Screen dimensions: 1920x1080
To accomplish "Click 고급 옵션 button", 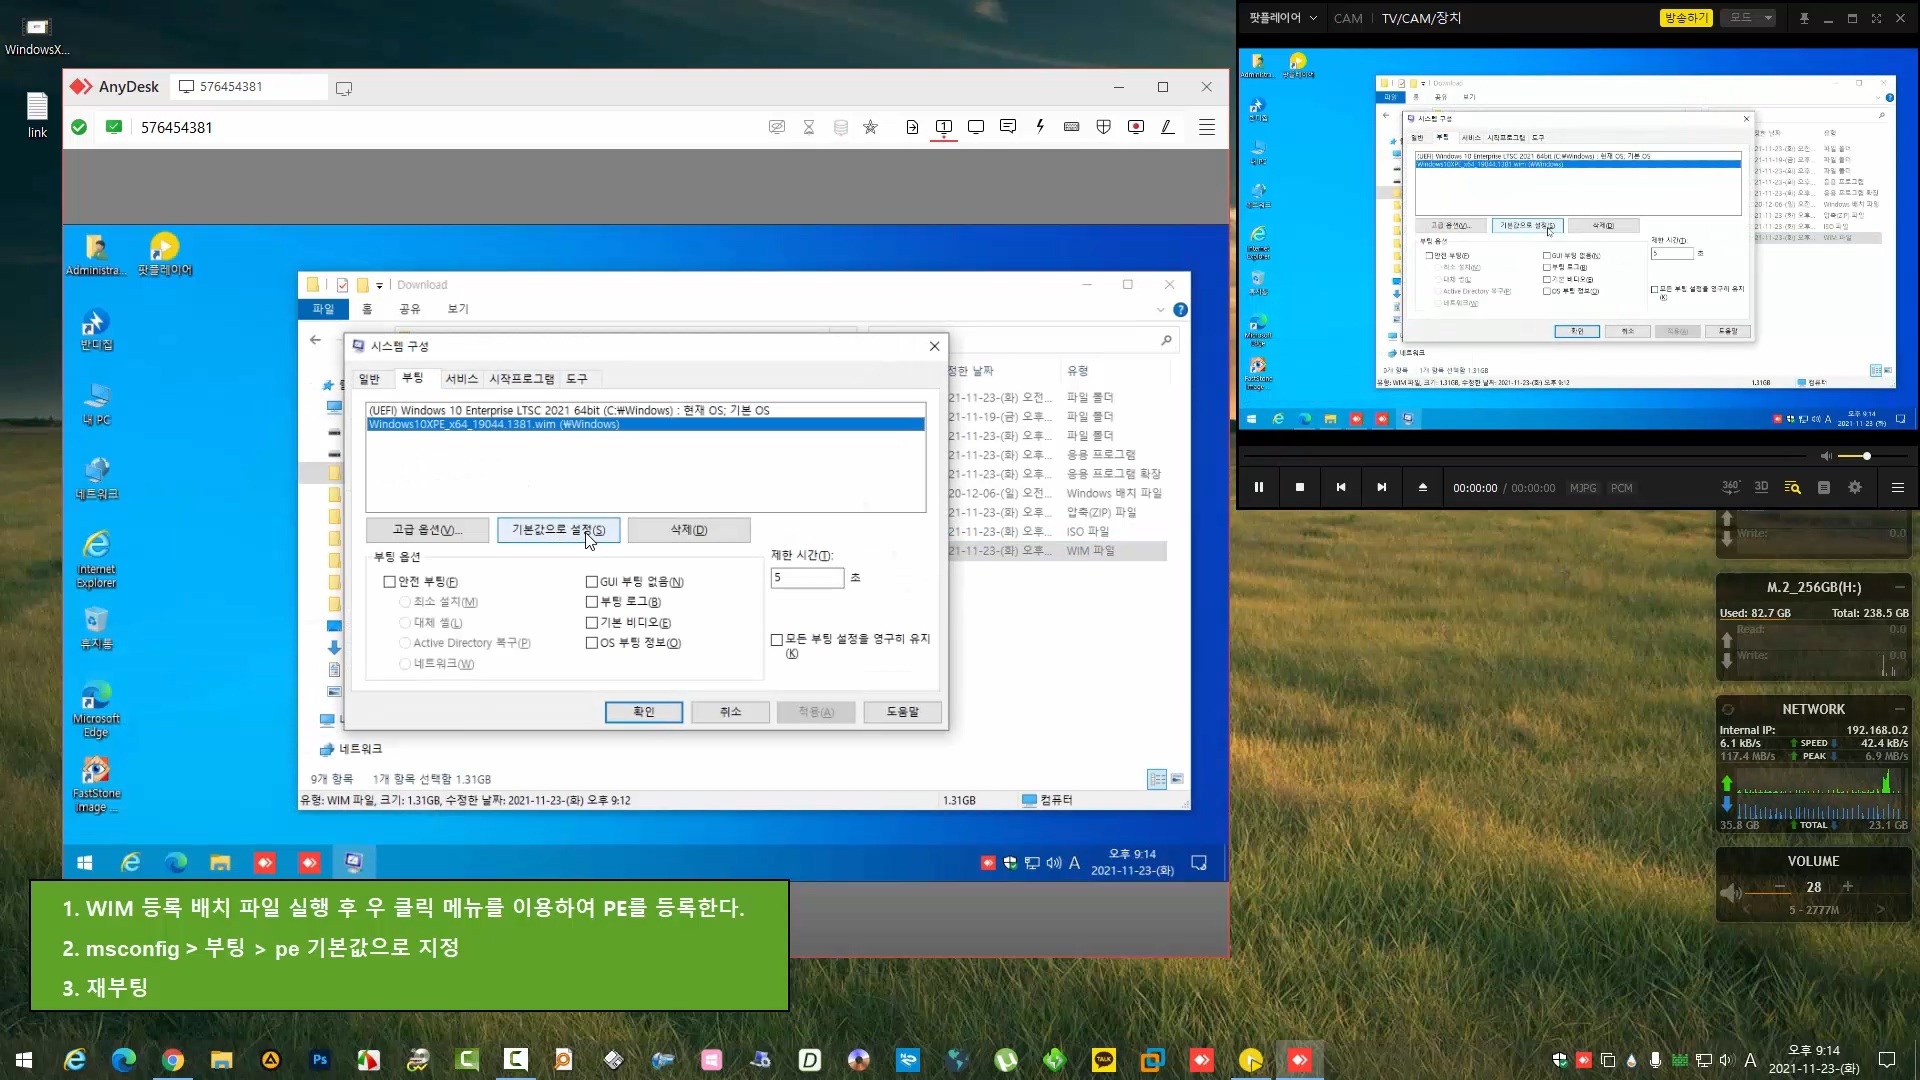I will pyautogui.click(x=427, y=530).
